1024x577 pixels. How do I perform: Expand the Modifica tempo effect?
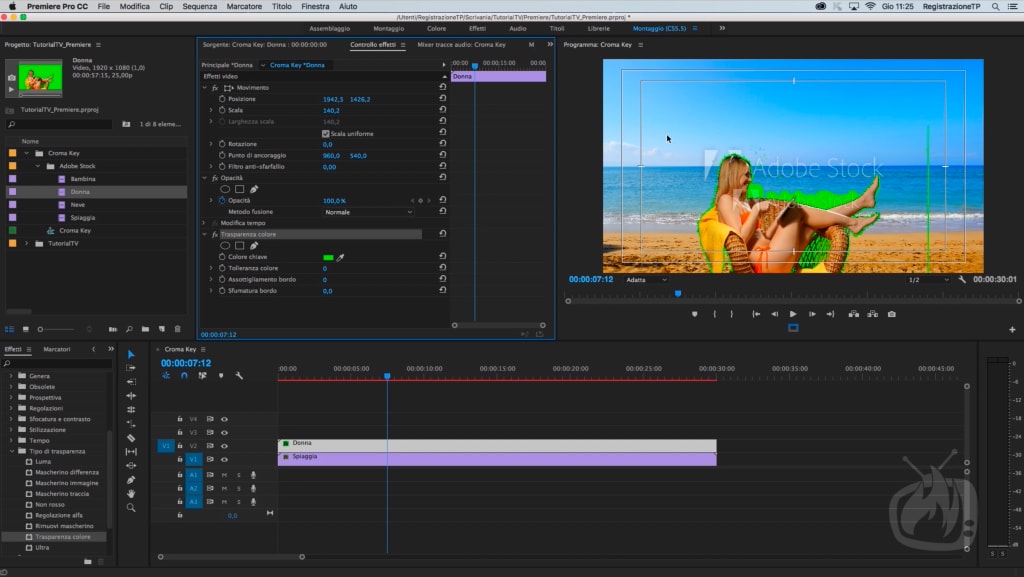204,223
